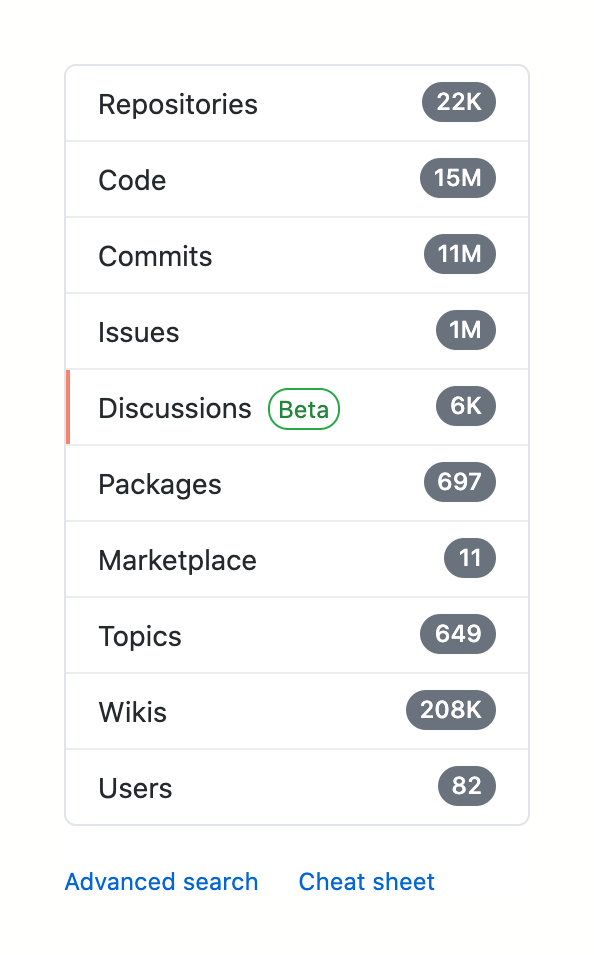Screen dimensions: 594x955
Task: Show results for Topics
Action: pyautogui.click(x=140, y=635)
